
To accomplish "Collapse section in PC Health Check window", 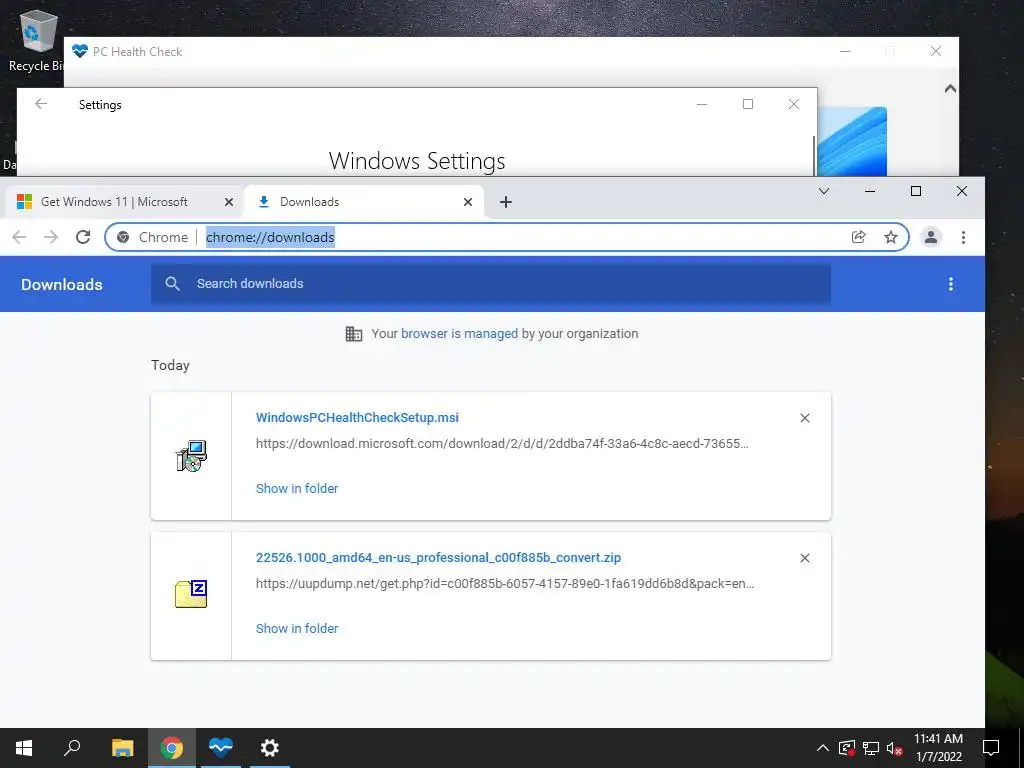I will [x=950, y=88].
